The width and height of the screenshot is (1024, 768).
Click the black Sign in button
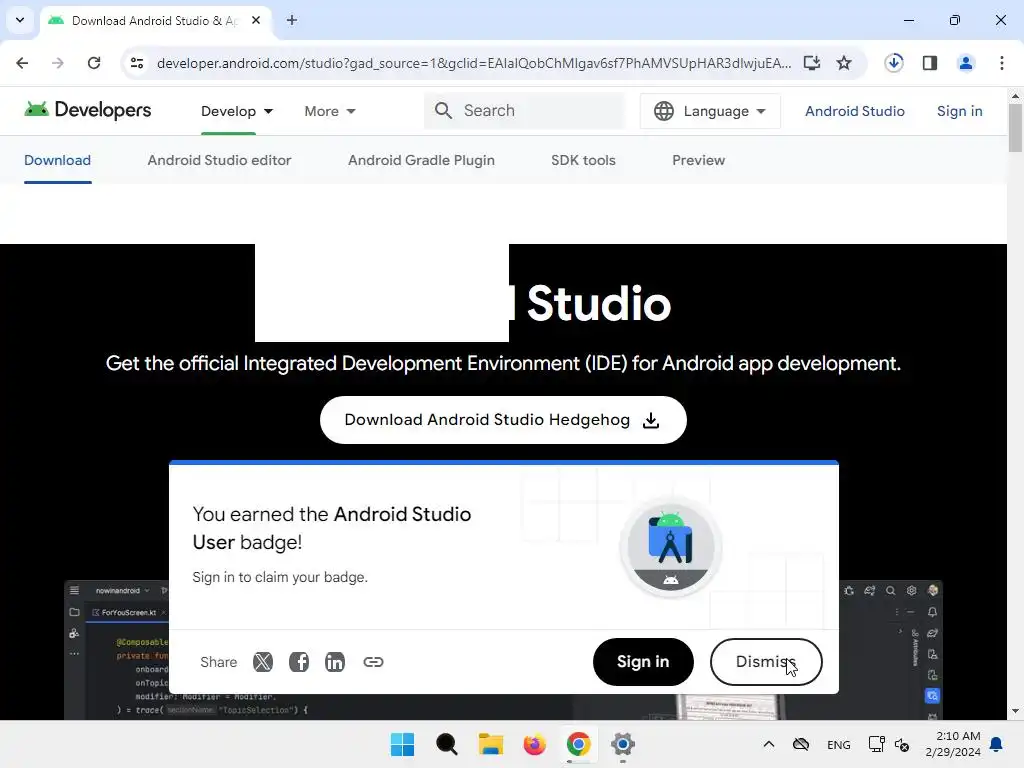point(643,662)
